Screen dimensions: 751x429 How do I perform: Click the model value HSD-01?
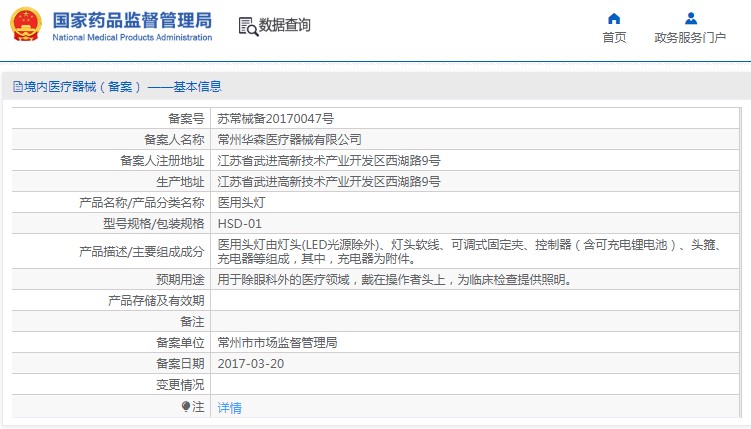pyautogui.click(x=239, y=223)
